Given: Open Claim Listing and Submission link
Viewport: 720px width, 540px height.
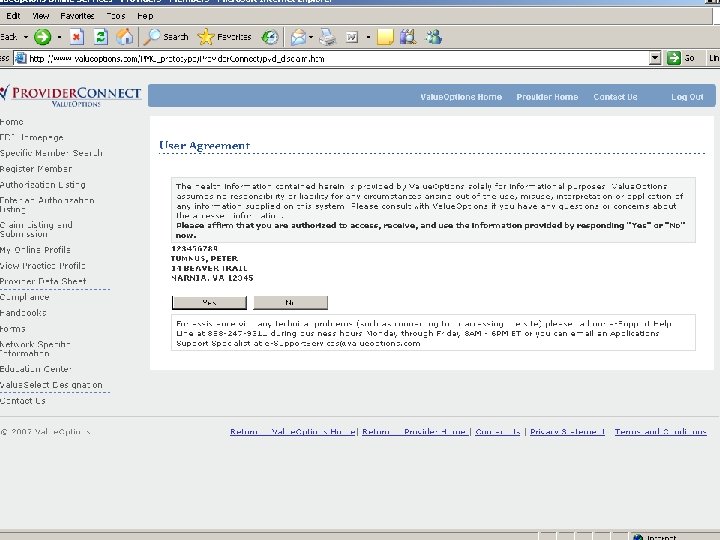Looking at the screenshot, I should click(x=36, y=229).
